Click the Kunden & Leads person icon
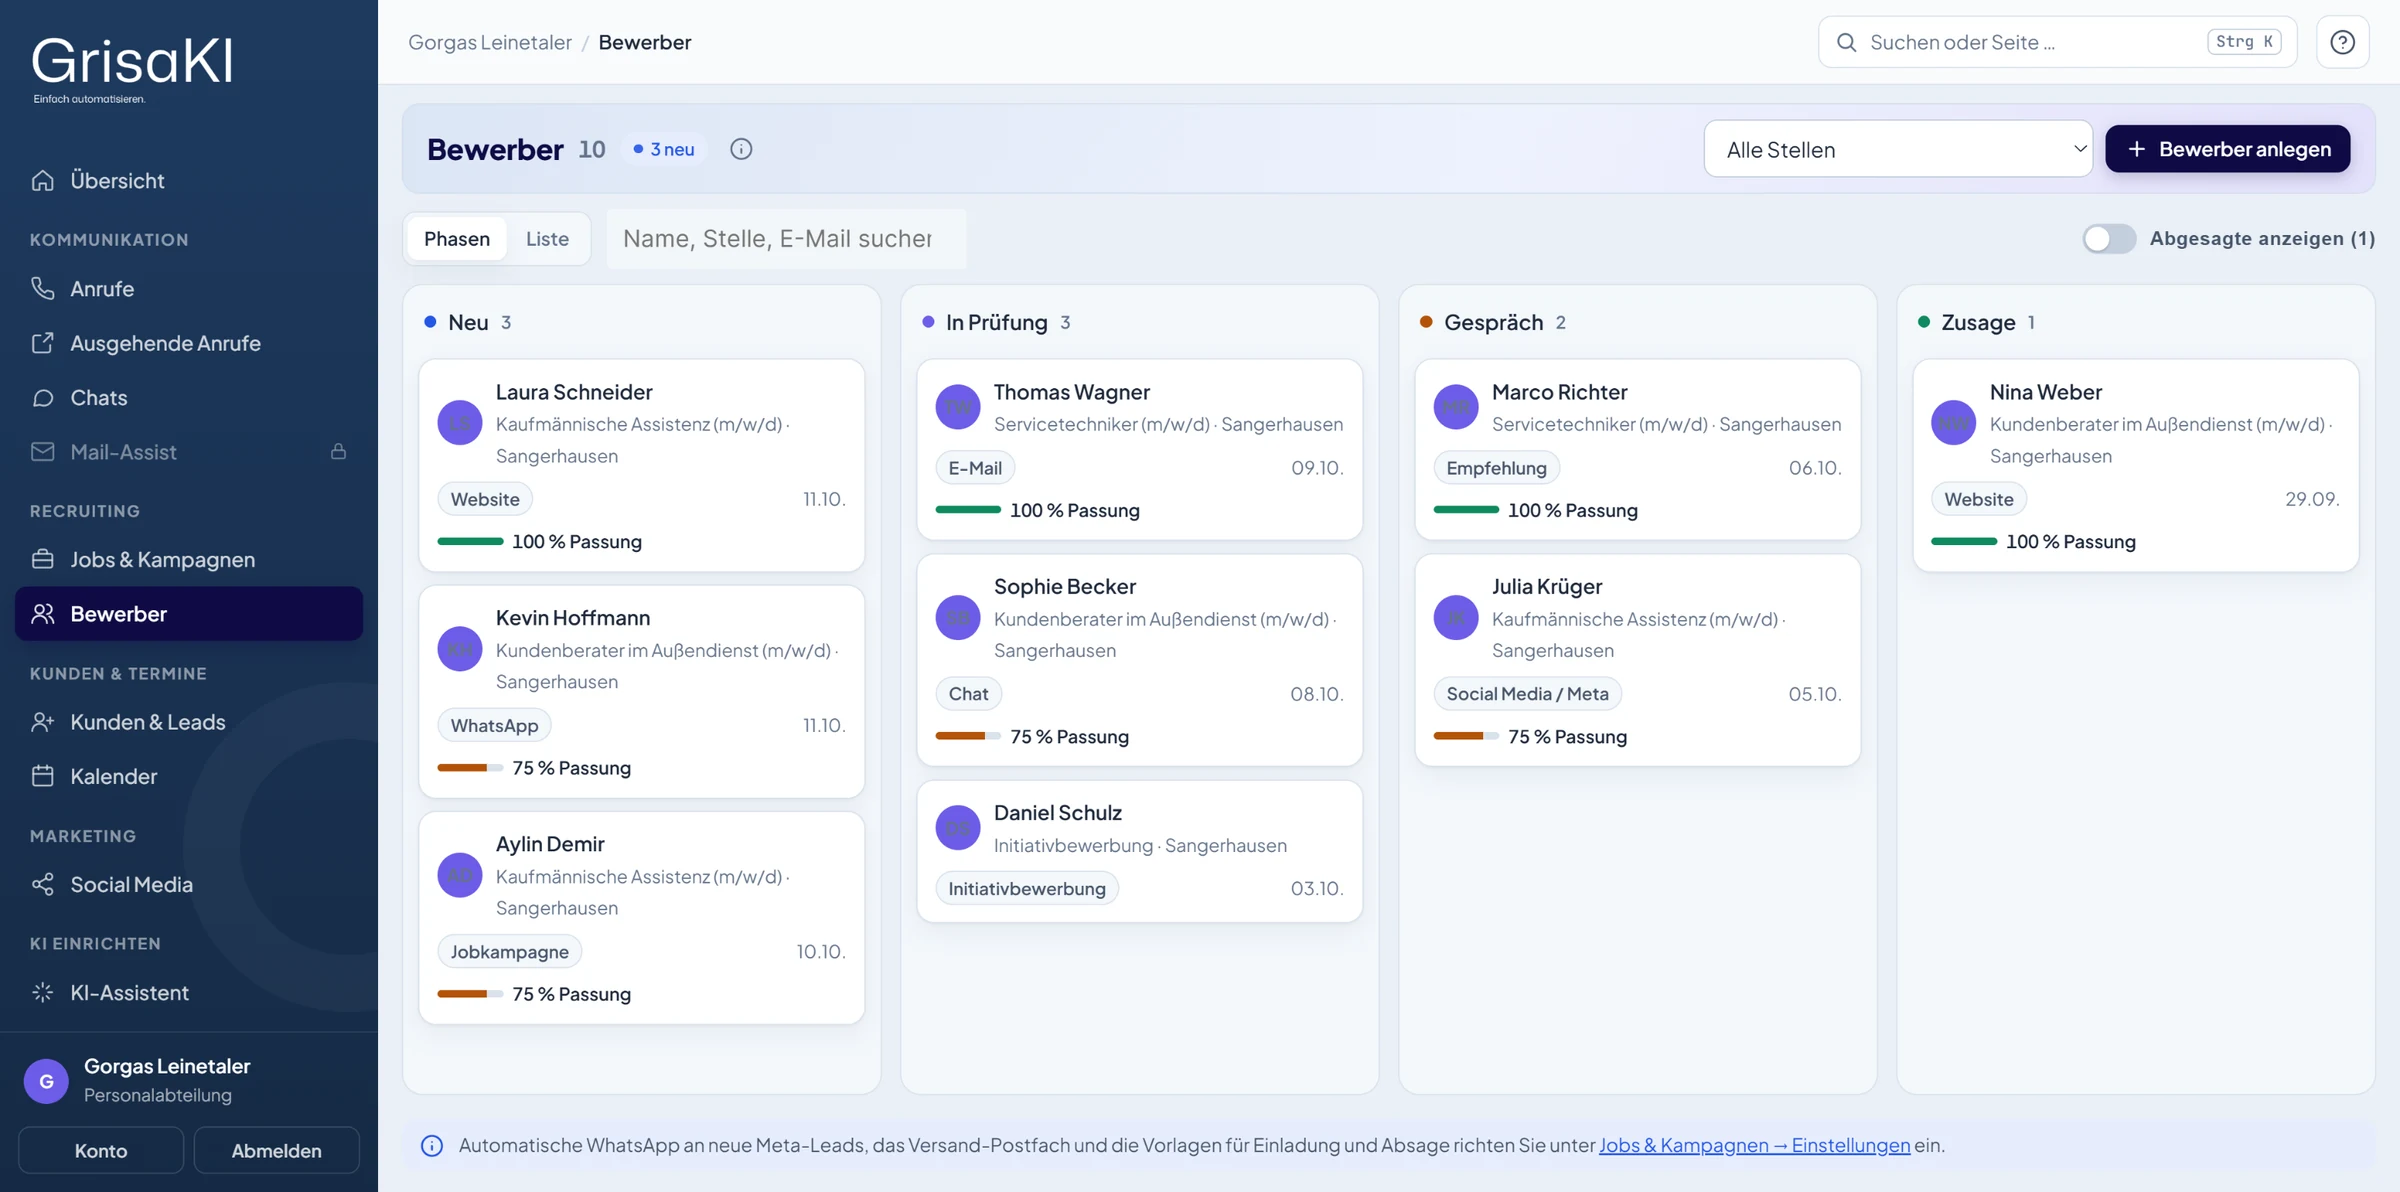This screenshot has width=2400, height=1192. click(x=42, y=722)
